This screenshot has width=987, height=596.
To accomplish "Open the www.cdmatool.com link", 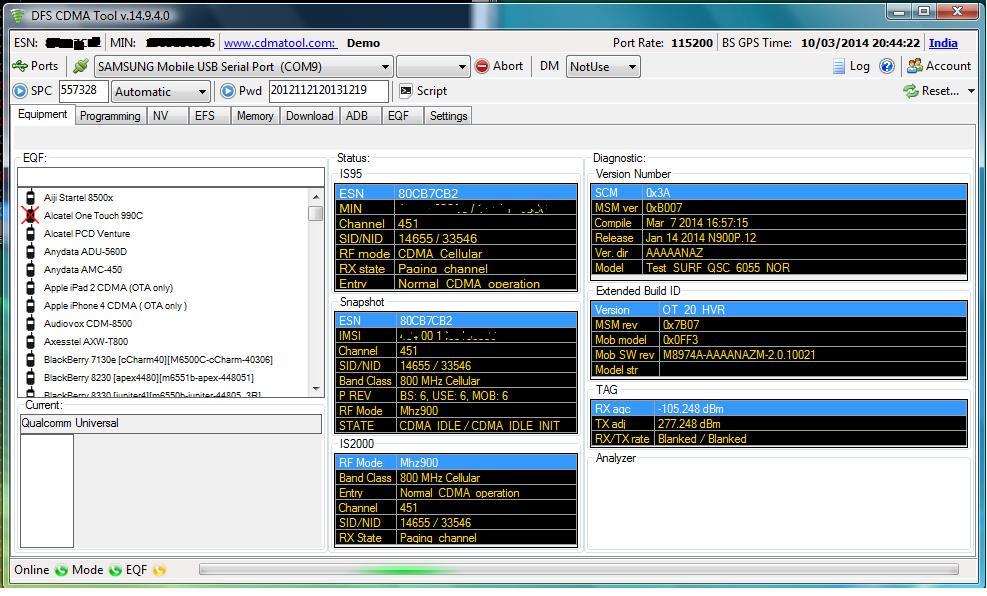I will point(279,43).
